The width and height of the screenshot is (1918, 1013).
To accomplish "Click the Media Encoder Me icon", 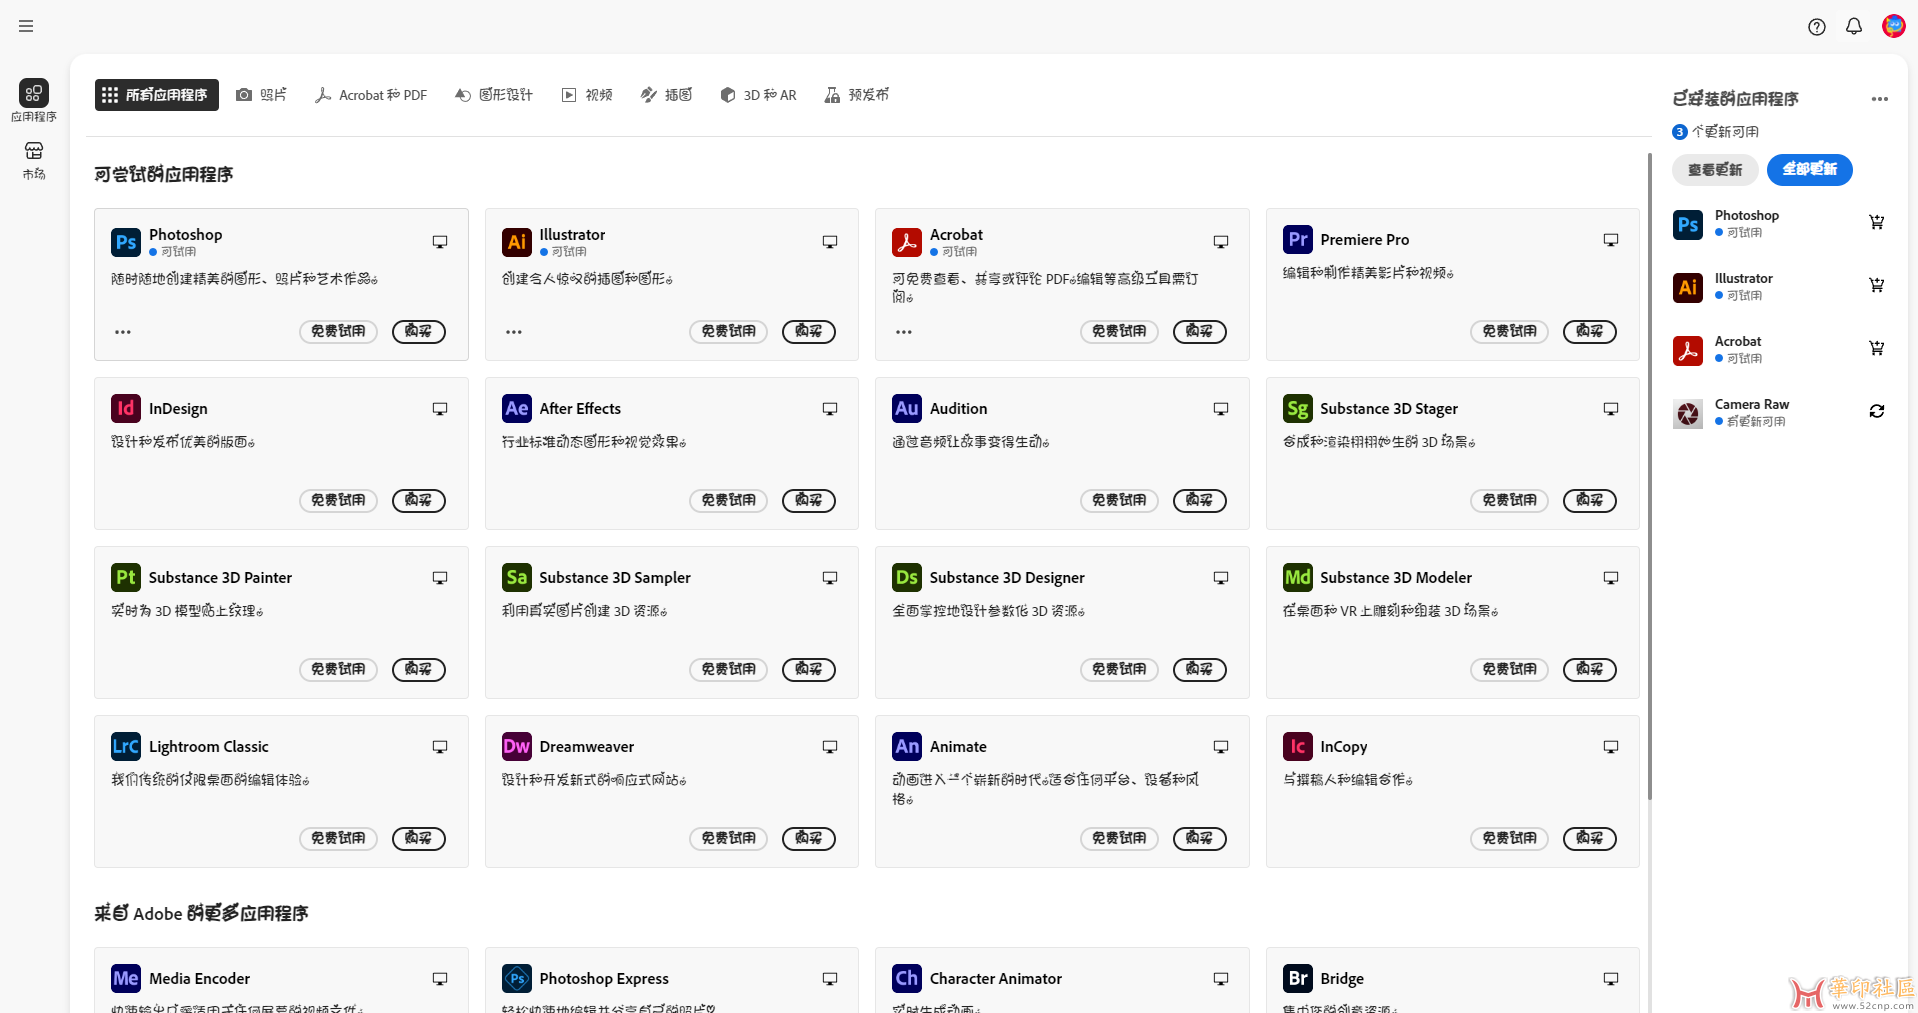I will pyautogui.click(x=126, y=978).
